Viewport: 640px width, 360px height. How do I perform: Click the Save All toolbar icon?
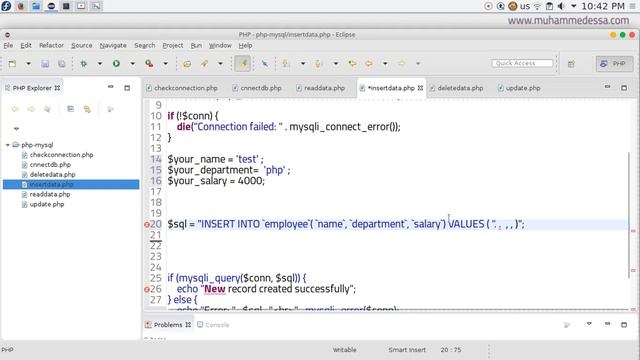(x=62, y=64)
